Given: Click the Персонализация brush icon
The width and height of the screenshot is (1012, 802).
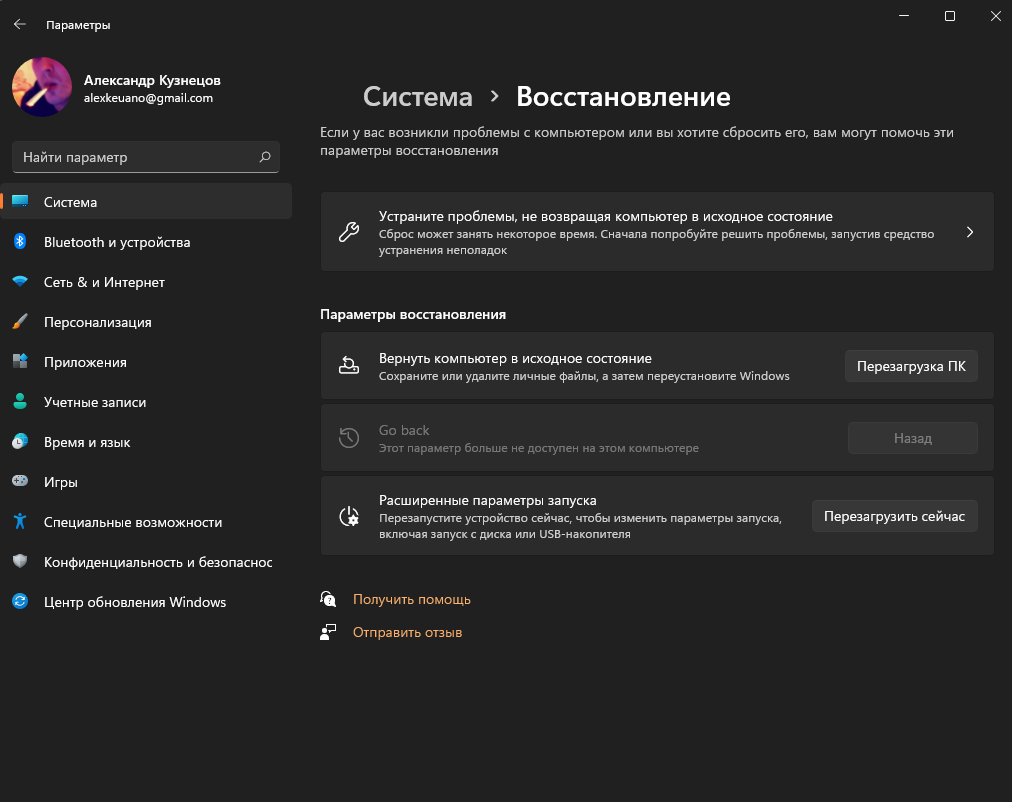Looking at the screenshot, I should pos(20,322).
